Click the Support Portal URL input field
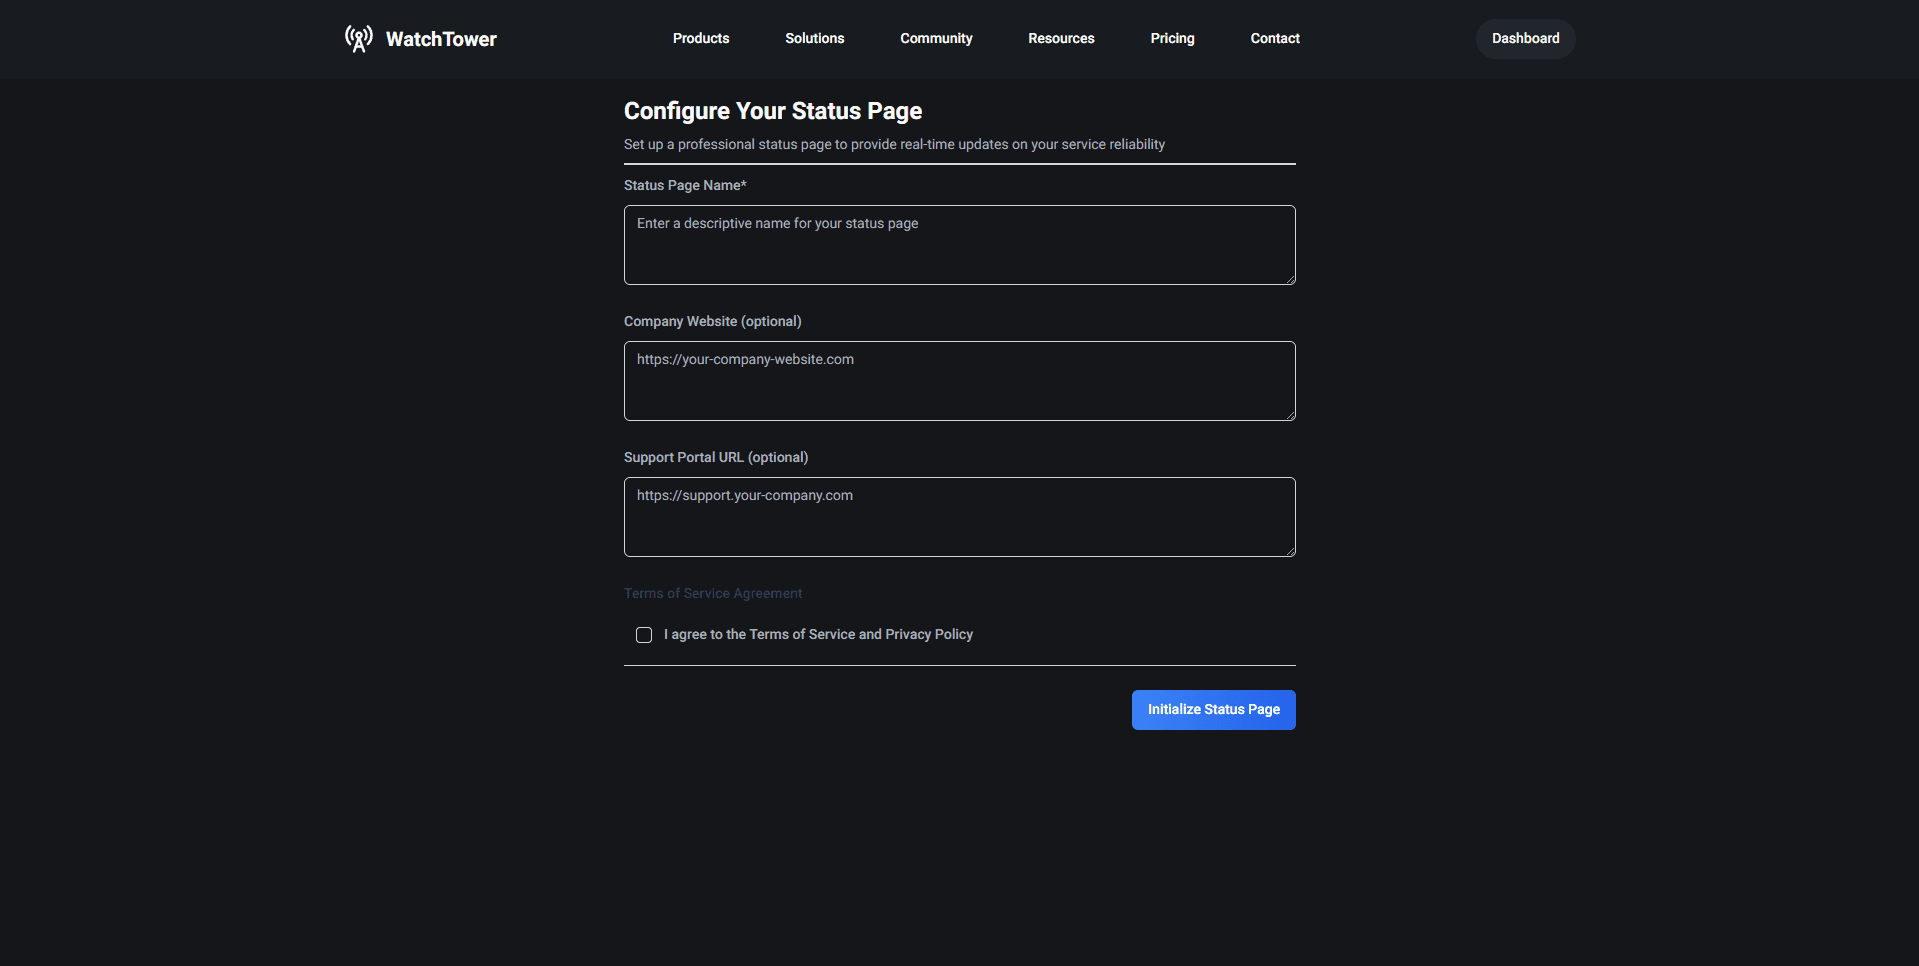 coord(958,517)
